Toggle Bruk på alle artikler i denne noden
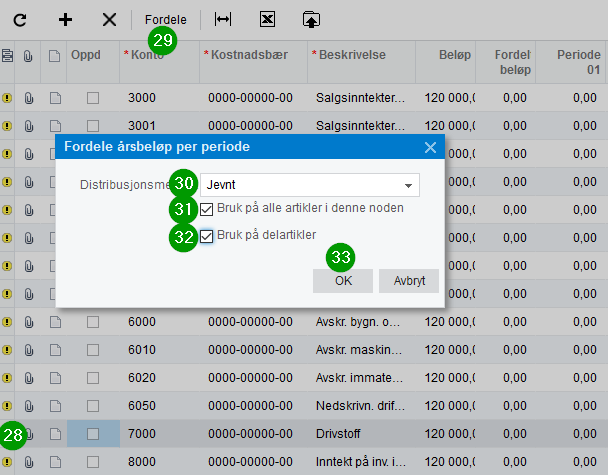This screenshot has height=475, width=608. (x=207, y=209)
